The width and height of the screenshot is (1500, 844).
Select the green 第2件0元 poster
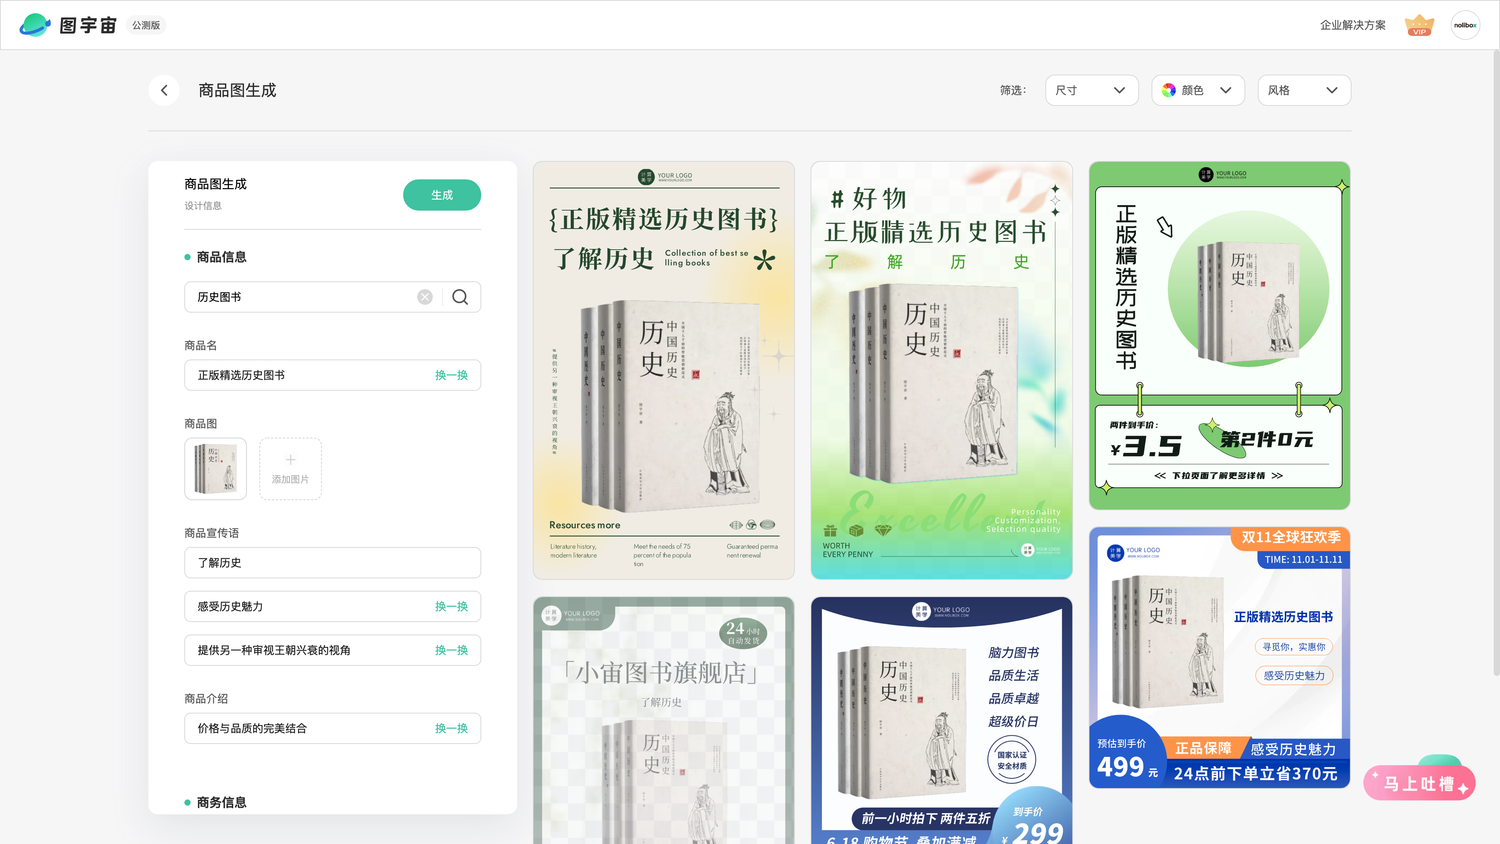(1219, 335)
